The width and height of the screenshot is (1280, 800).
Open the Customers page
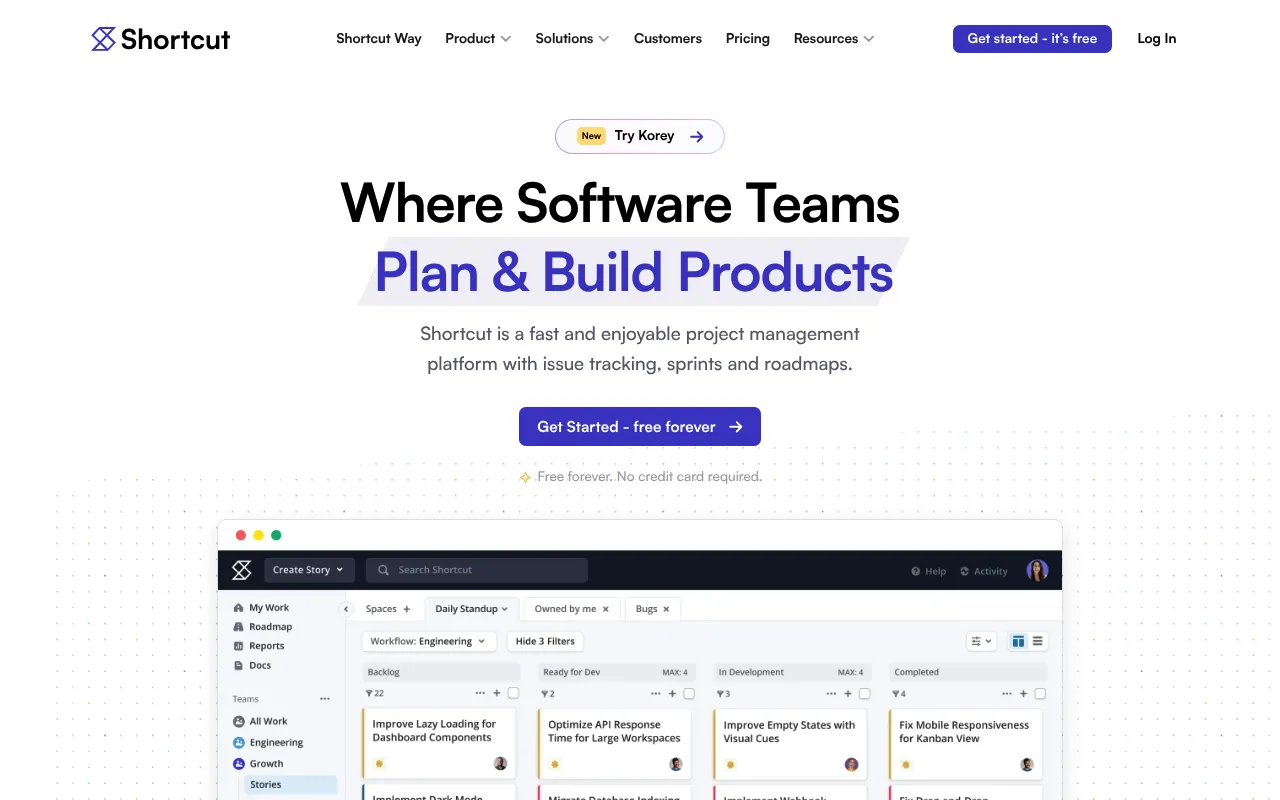[668, 39]
